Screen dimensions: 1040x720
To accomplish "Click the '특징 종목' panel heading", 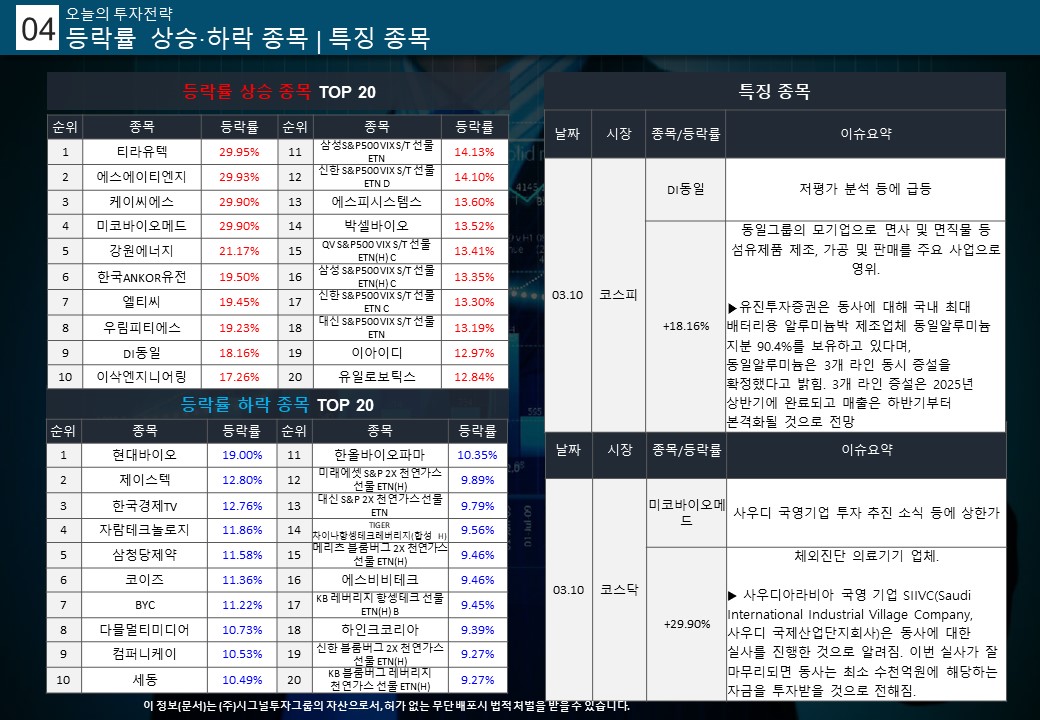I will click(775, 91).
